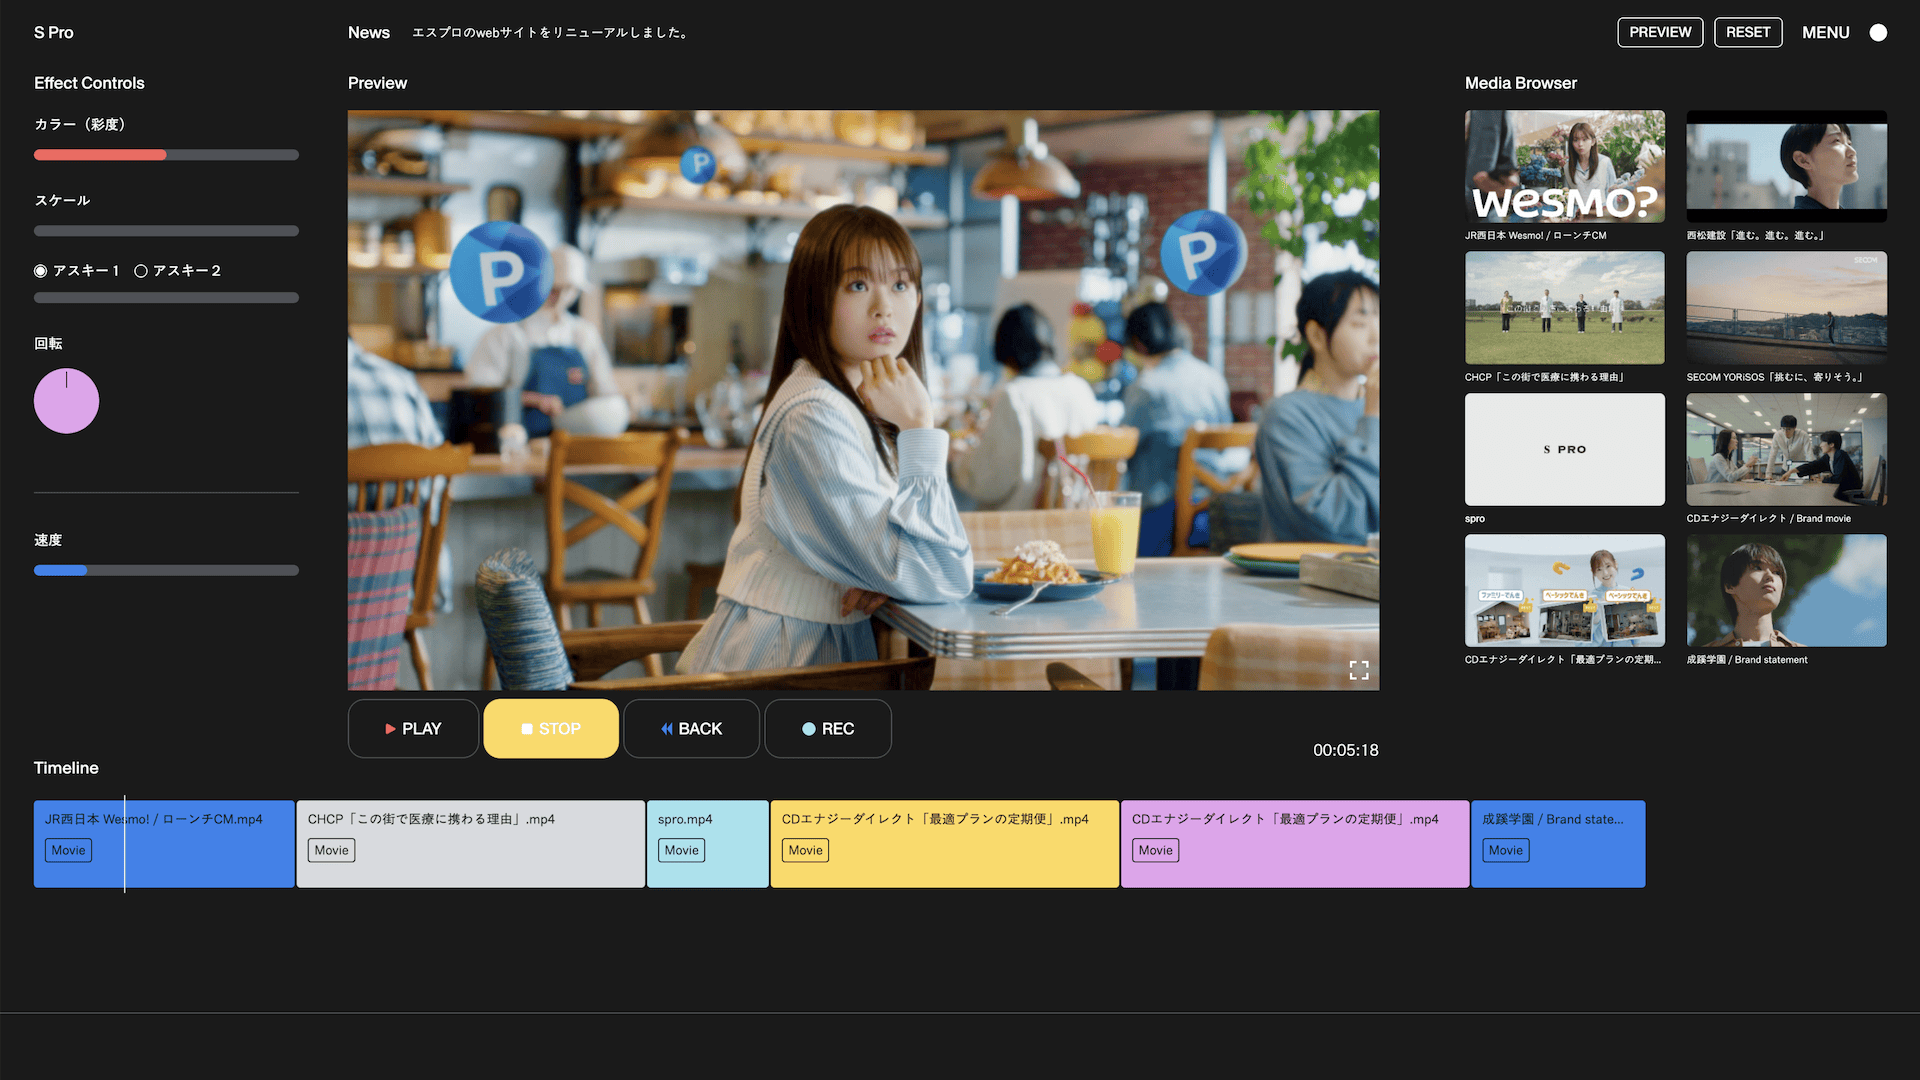Click the 成蹊学園 Brand statement thumbnail
This screenshot has width=1920, height=1080.
pos(1786,590)
